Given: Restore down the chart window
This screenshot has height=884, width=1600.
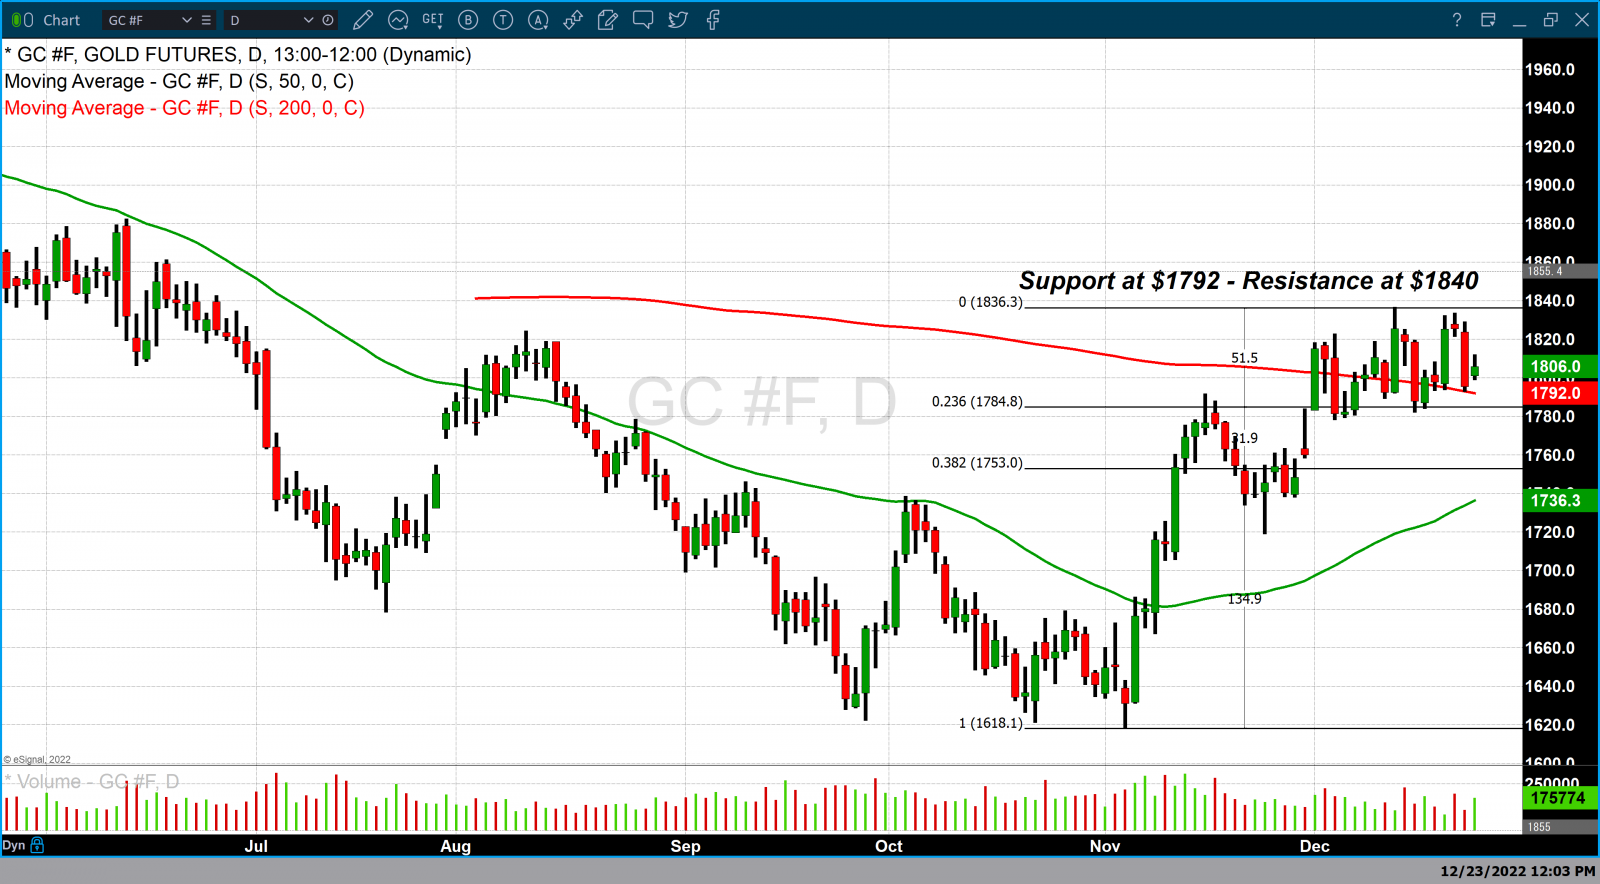Looking at the screenshot, I should tap(1551, 20).
